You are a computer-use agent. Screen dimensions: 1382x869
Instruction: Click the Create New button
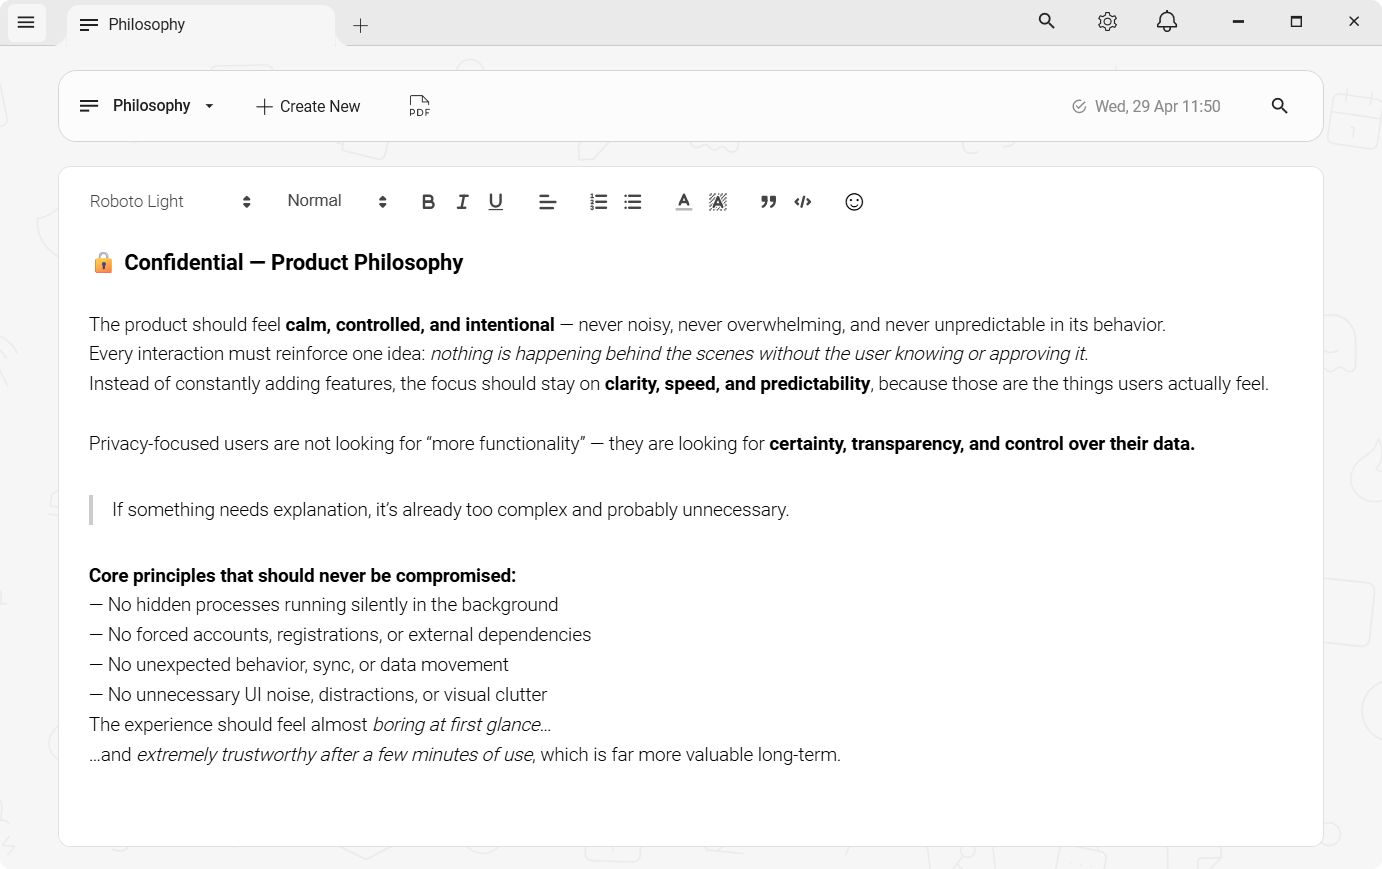[308, 106]
